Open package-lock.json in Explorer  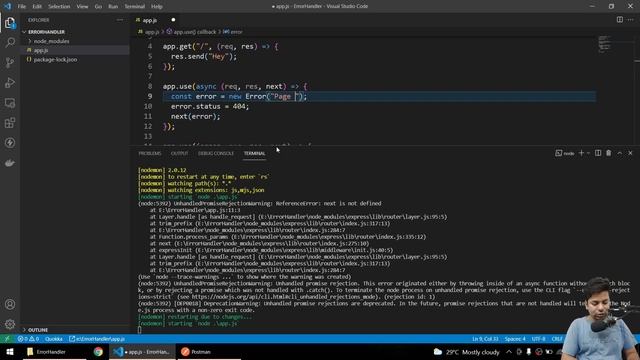coord(55,60)
